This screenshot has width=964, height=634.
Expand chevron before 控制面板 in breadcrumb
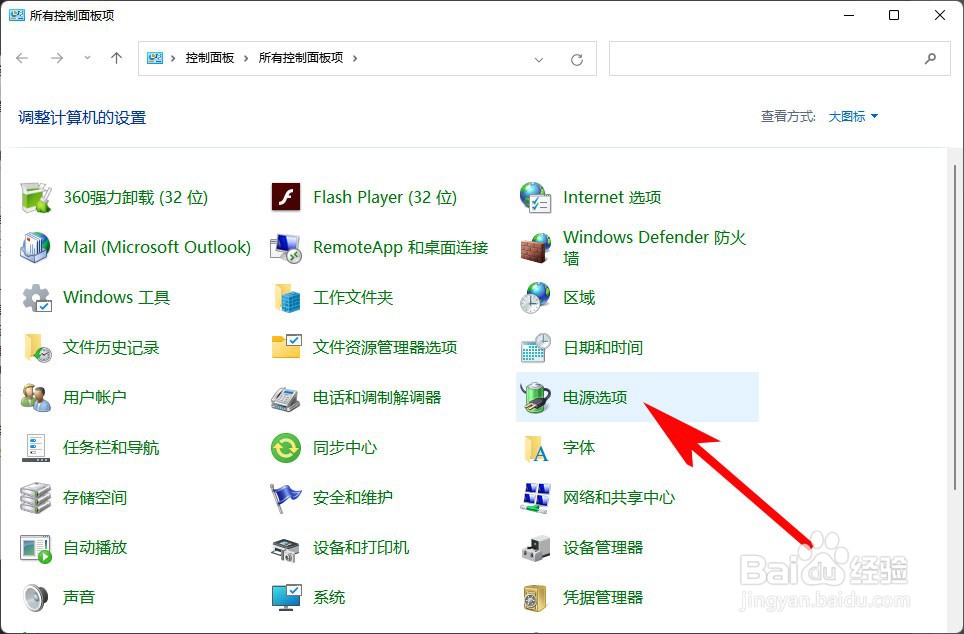[x=173, y=58]
